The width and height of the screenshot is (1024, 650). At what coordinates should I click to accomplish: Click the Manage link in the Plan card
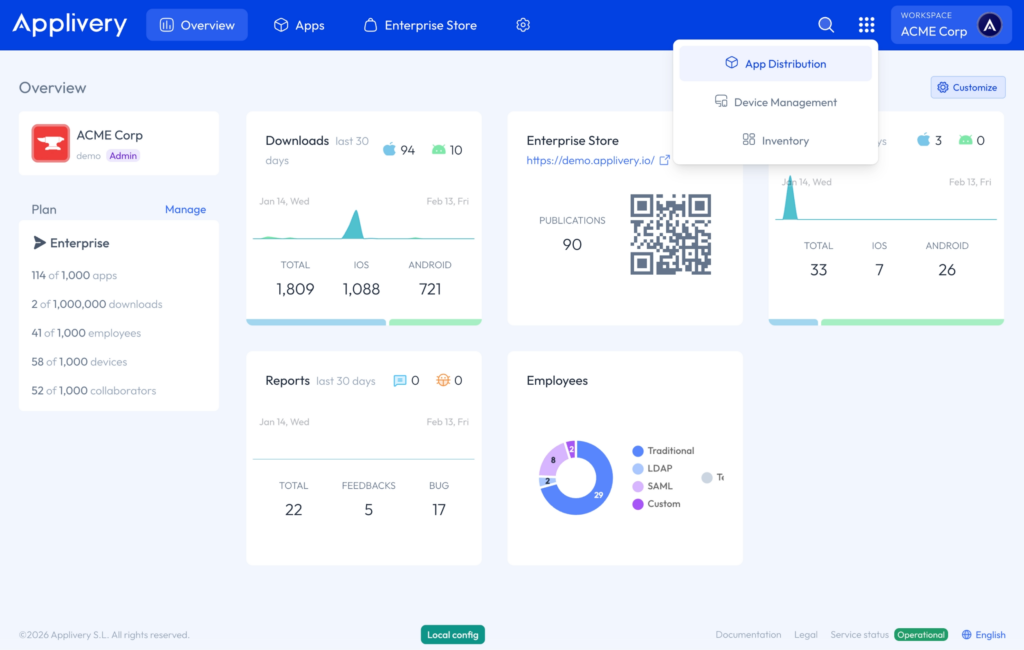point(186,209)
